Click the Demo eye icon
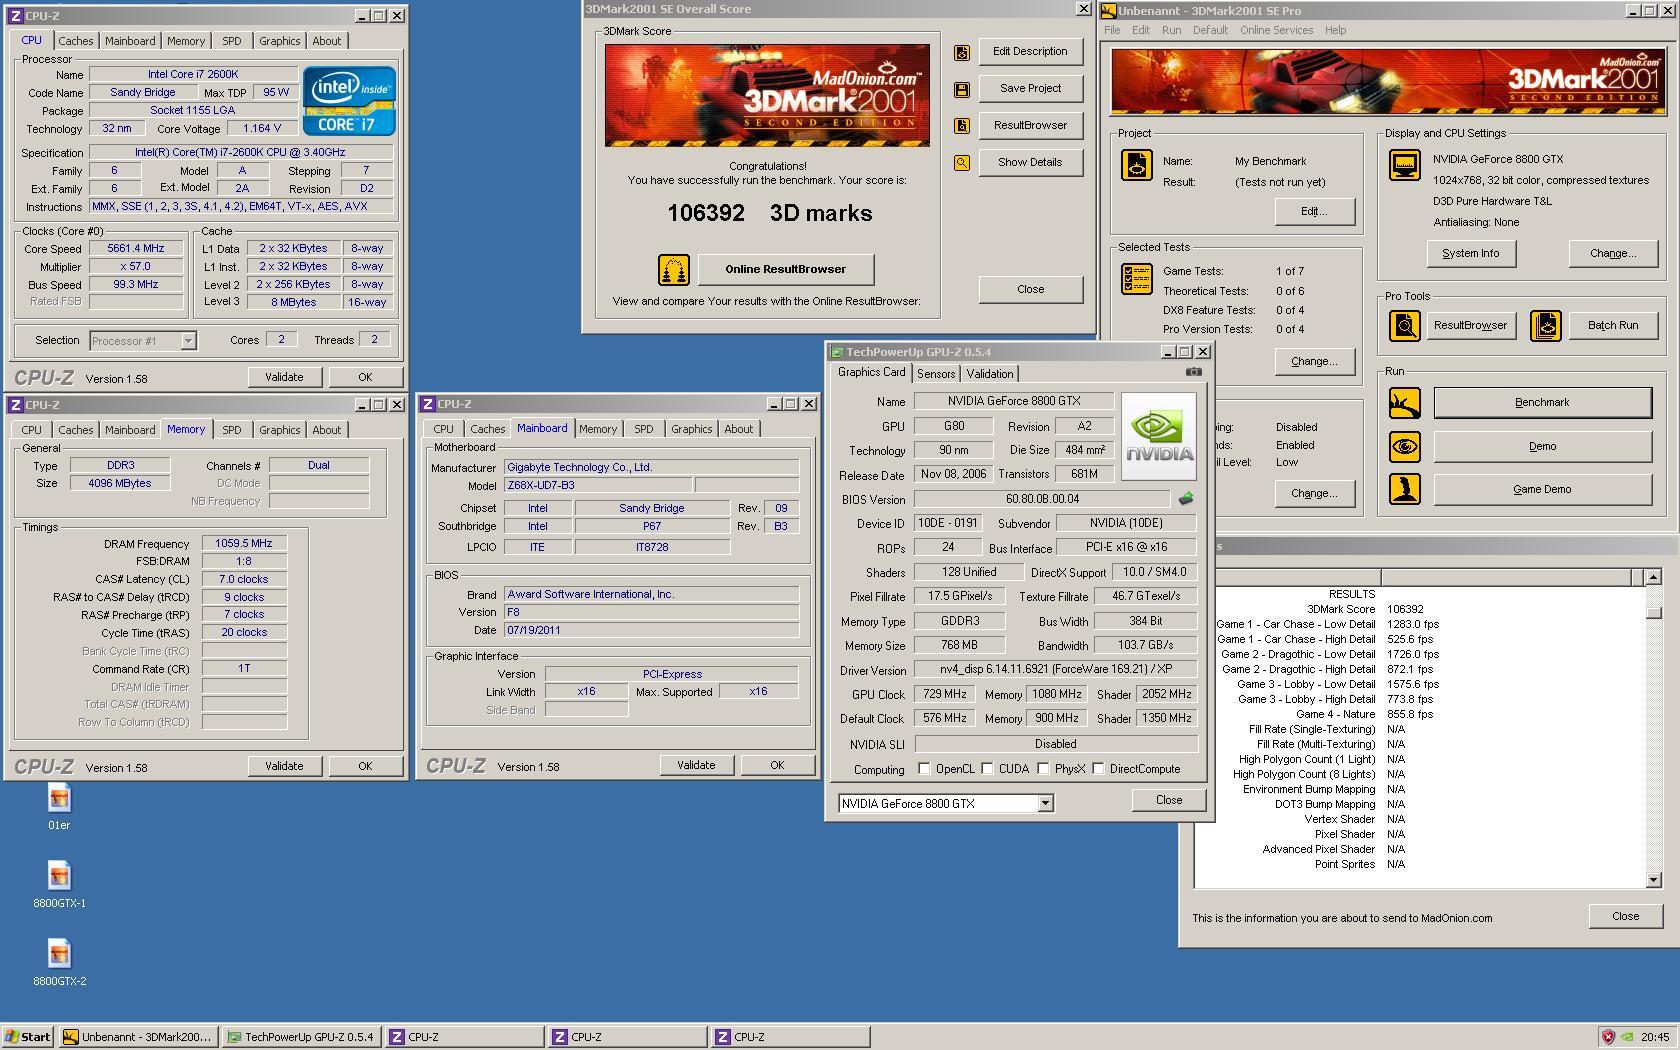Image resolution: width=1680 pixels, height=1050 pixels. tap(1404, 447)
